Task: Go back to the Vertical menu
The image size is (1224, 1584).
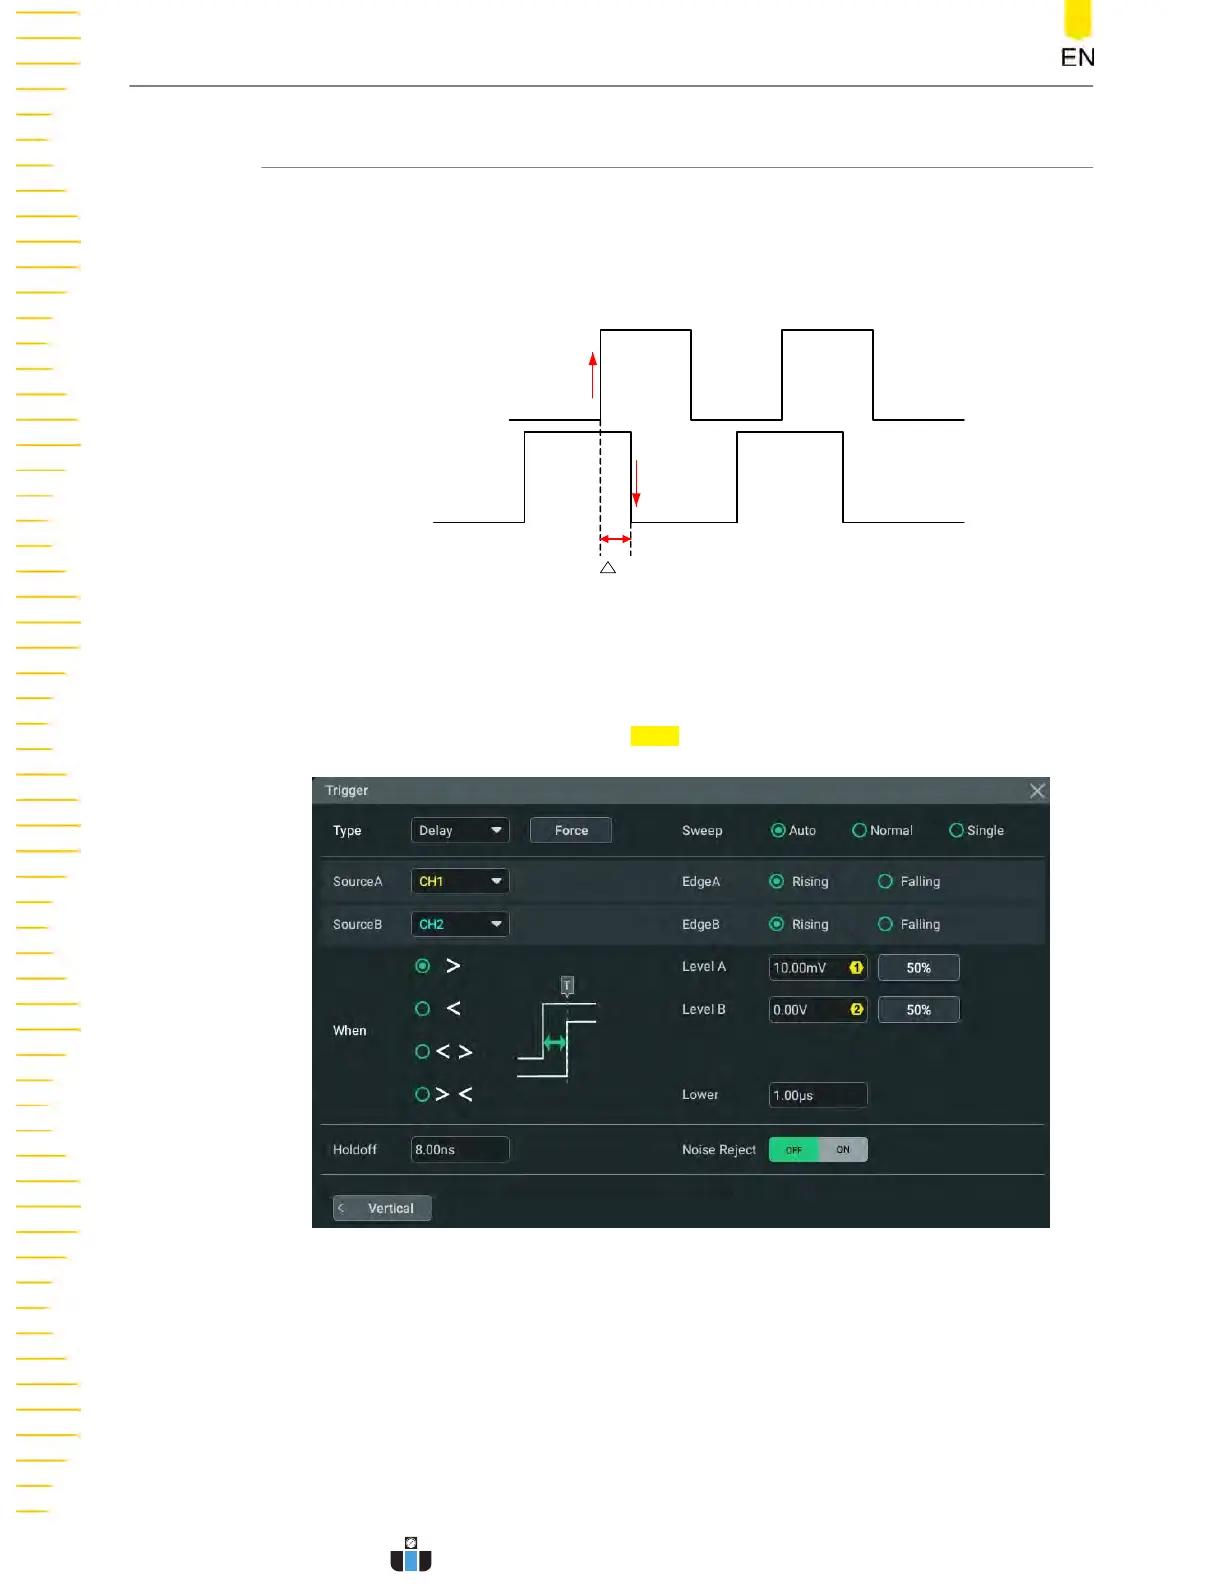Action: [x=382, y=1208]
